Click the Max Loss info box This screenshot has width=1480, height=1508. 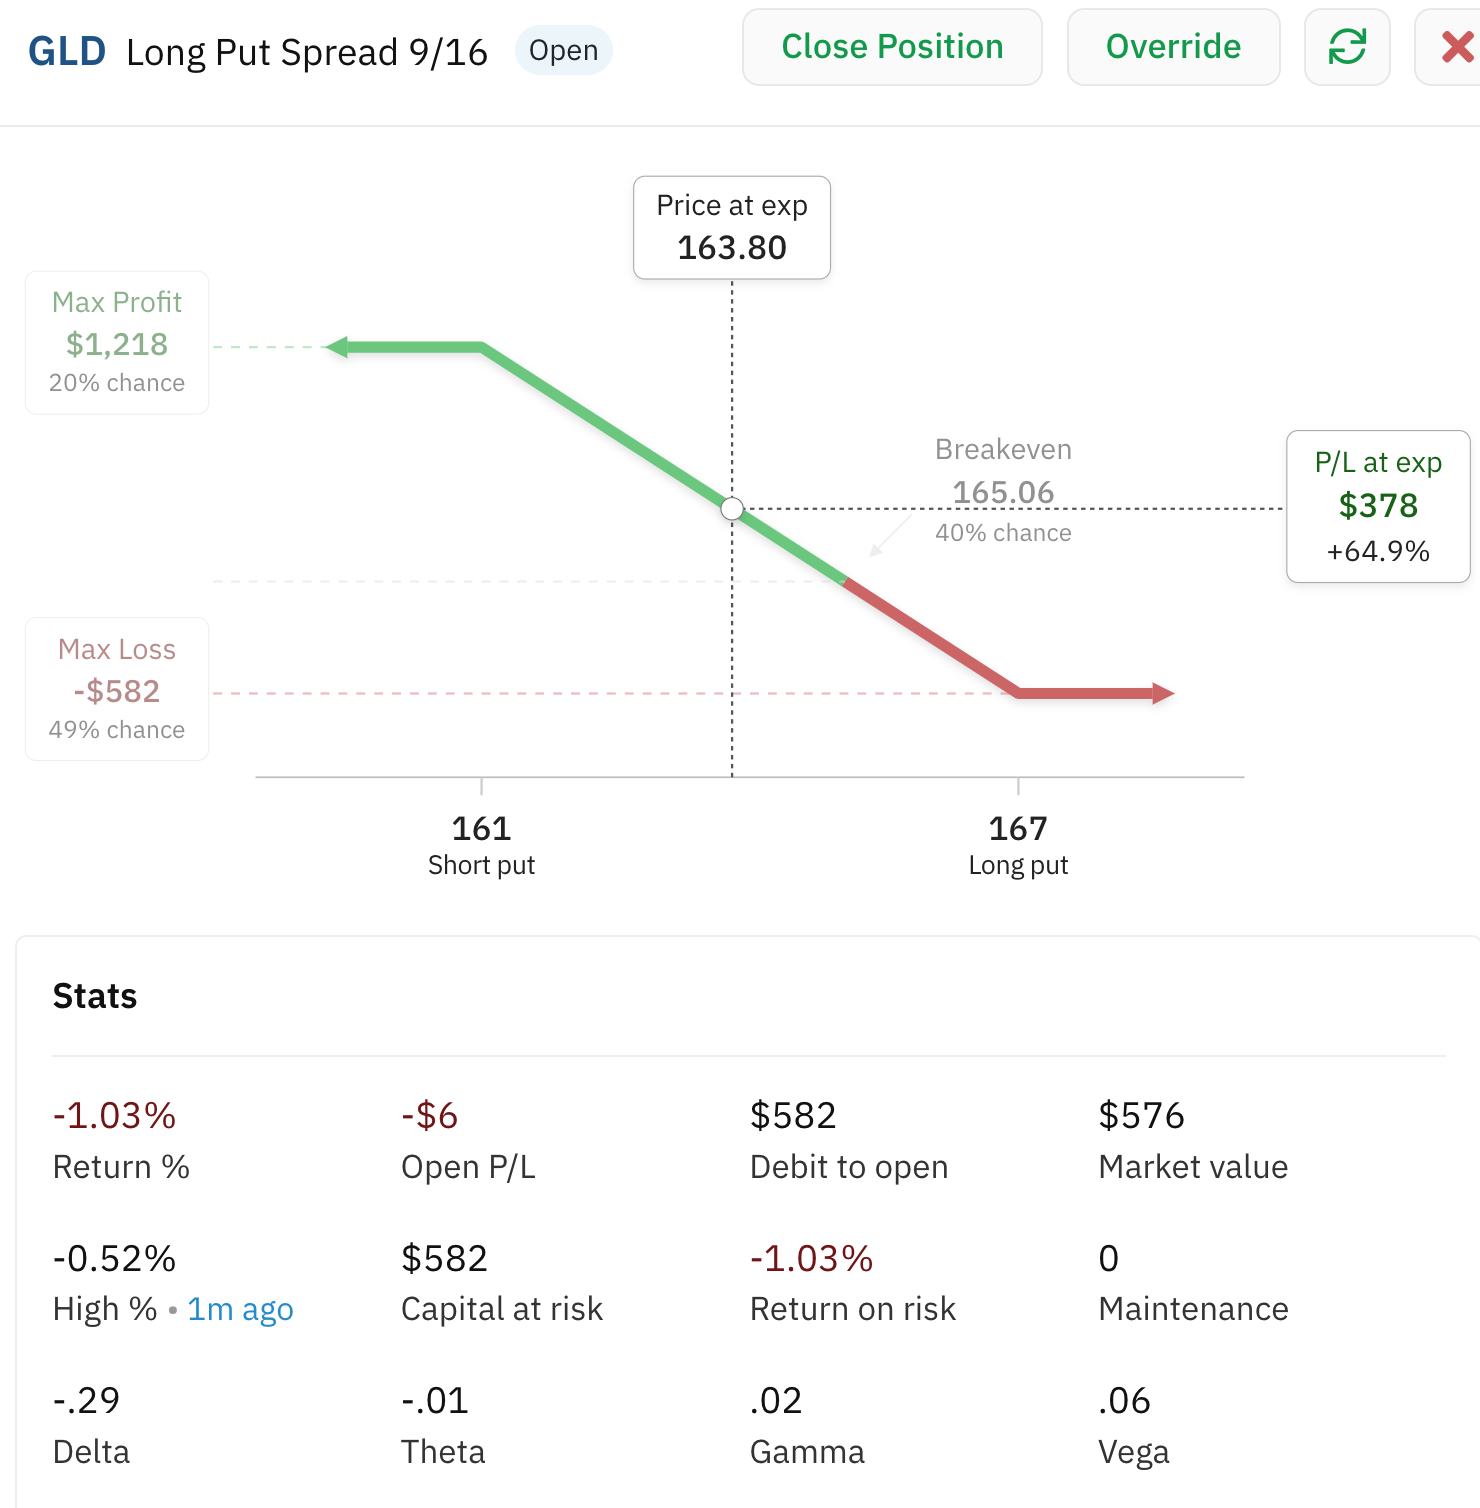point(116,688)
